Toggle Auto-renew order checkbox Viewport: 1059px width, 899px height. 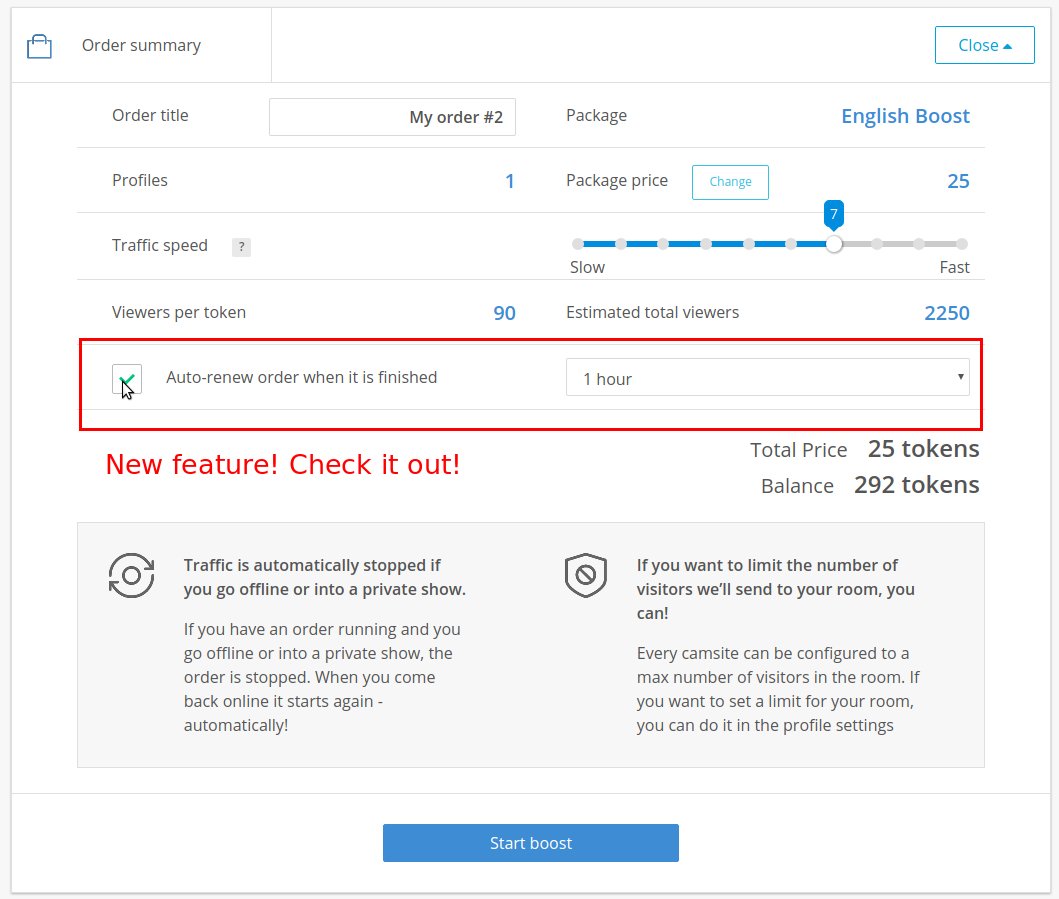[x=127, y=379]
